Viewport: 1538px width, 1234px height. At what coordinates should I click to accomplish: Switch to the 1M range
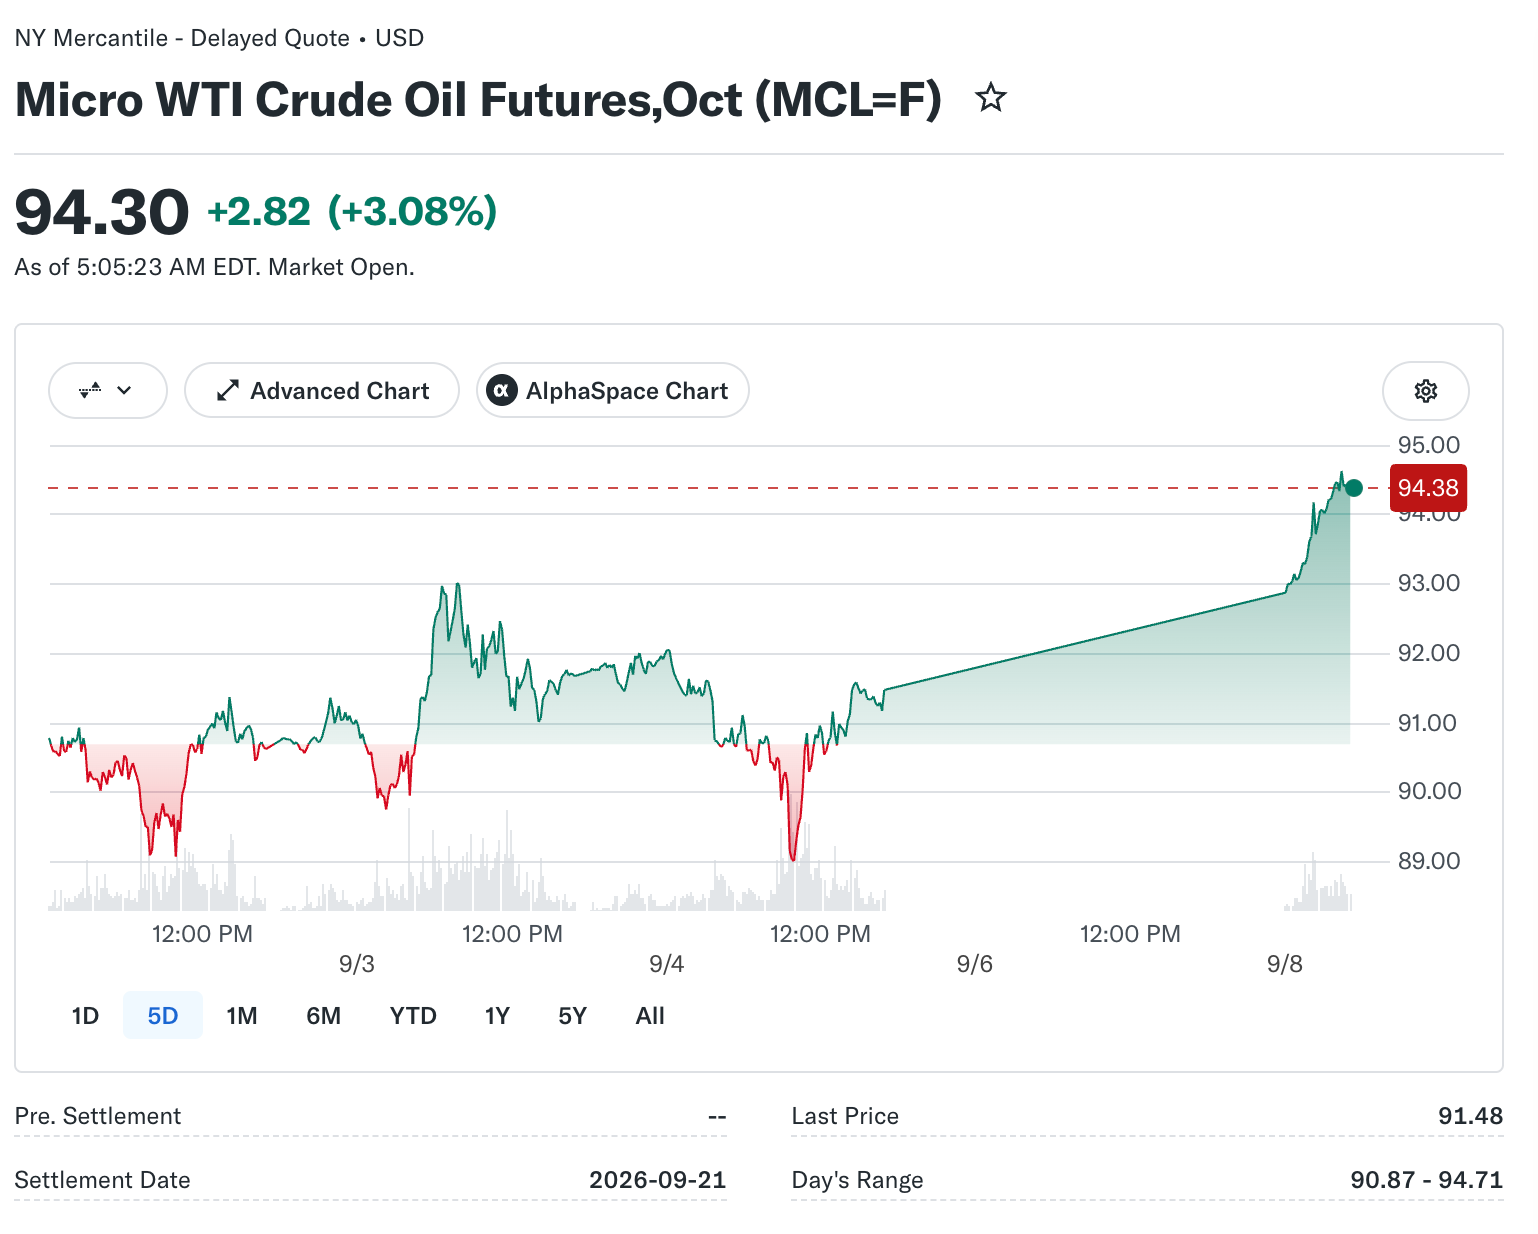coord(242,1016)
